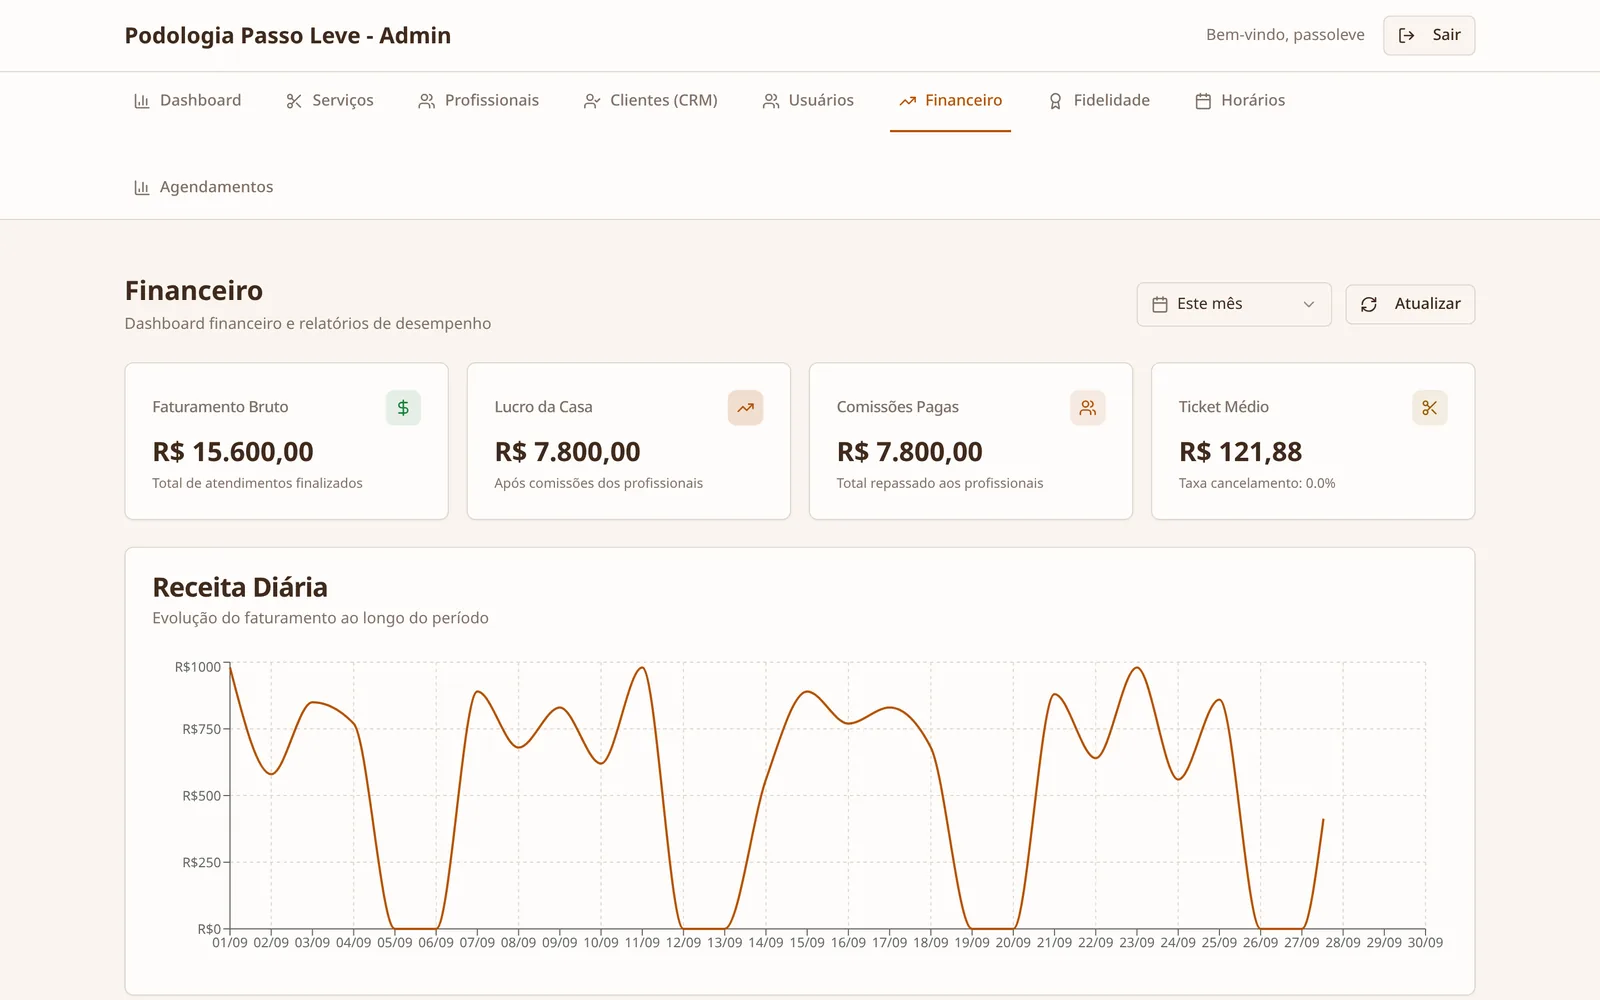Open the Clientes (CRM) tab

coord(651,101)
